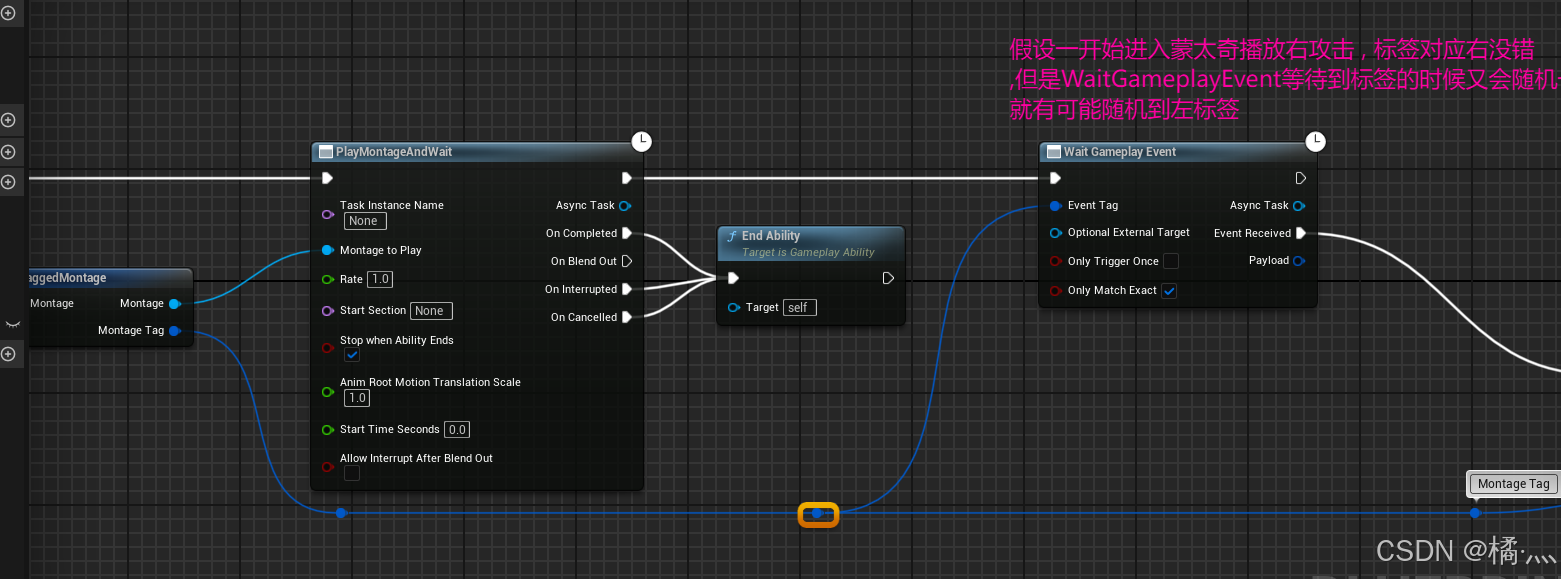Select the highlighted reroute node on blue wire

(x=817, y=514)
